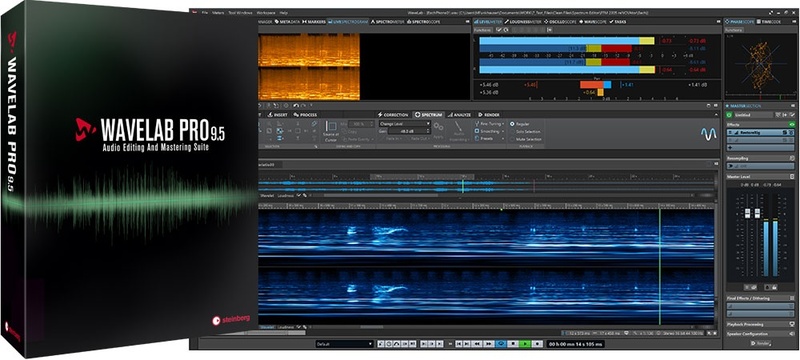The width and height of the screenshot is (800, 360).
Task: Toggle the Master Section power button
Action: coord(729,115)
